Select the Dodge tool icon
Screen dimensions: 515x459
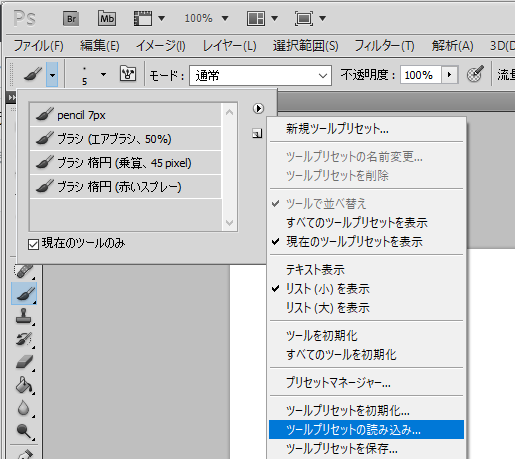click(24, 431)
